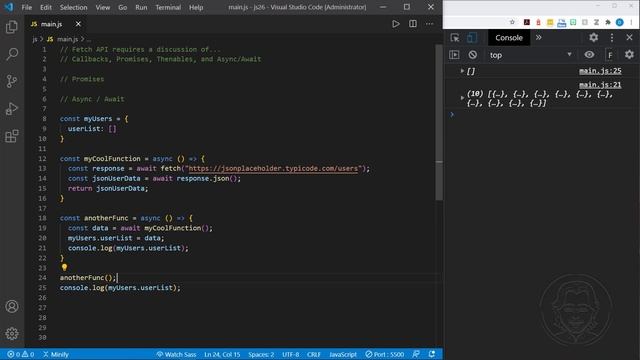The width and height of the screenshot is (640, 360).
Task: Open errors and warnings in status bar
Action: tap(20, 354)
